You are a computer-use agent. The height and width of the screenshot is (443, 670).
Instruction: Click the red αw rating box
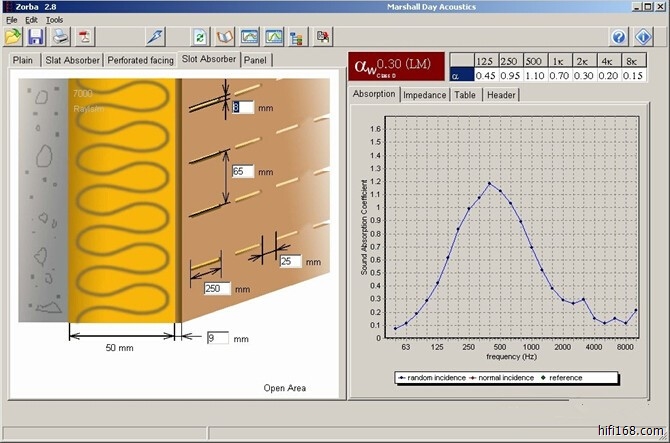tap(395, 66)
